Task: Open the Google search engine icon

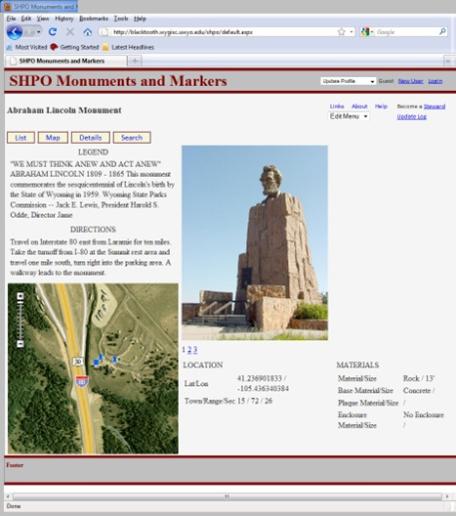Action: [365, 32]
